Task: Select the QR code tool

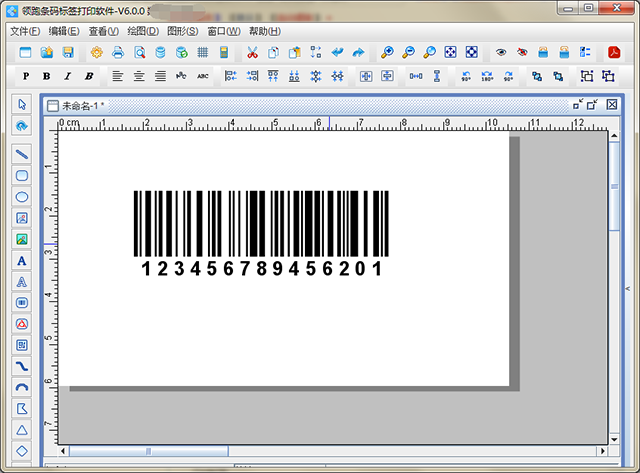Action: (22, 345)
